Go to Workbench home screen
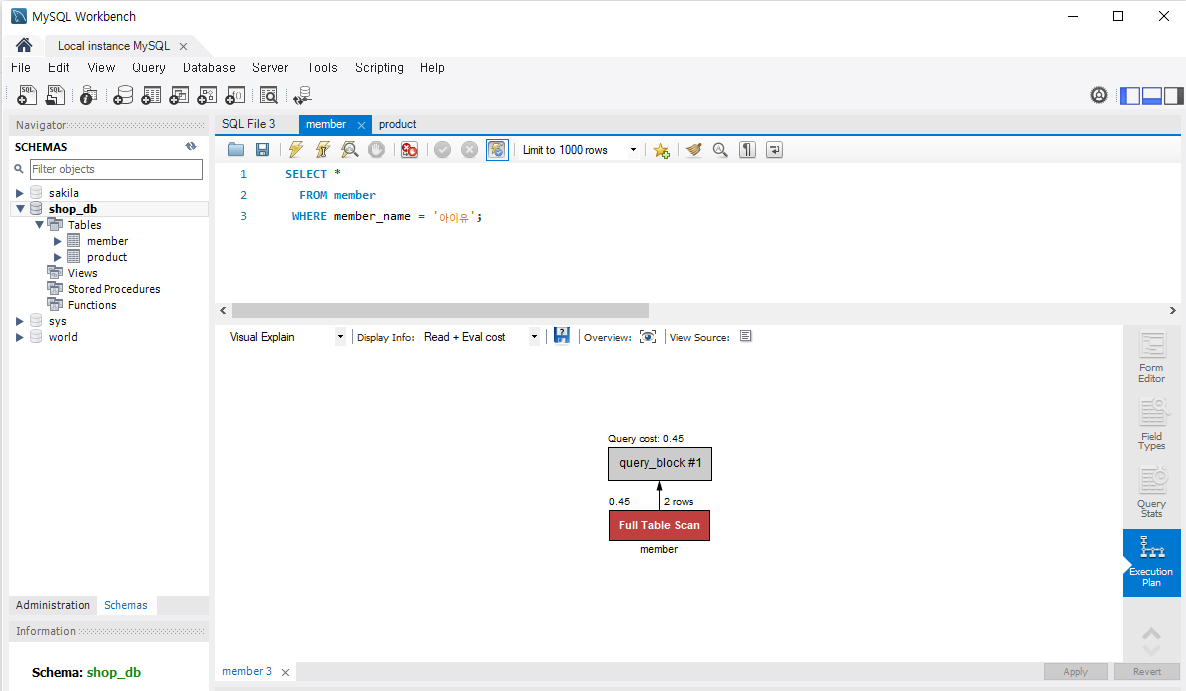Viewport: 1186px width, 691px height. point(24,45)
